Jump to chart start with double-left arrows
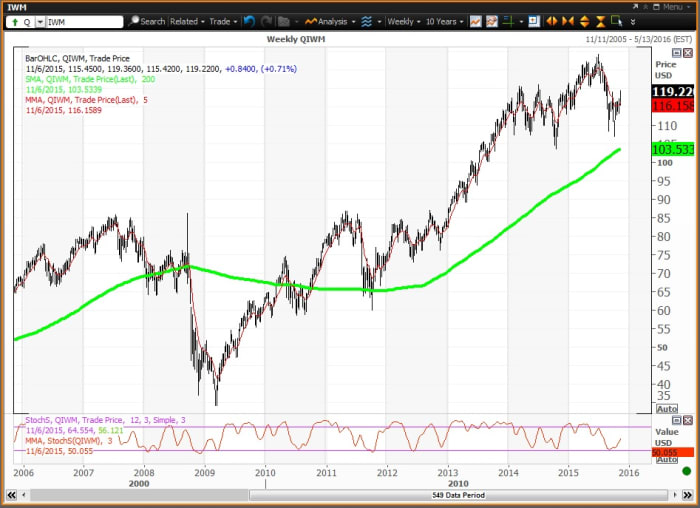 pos(12,495)
